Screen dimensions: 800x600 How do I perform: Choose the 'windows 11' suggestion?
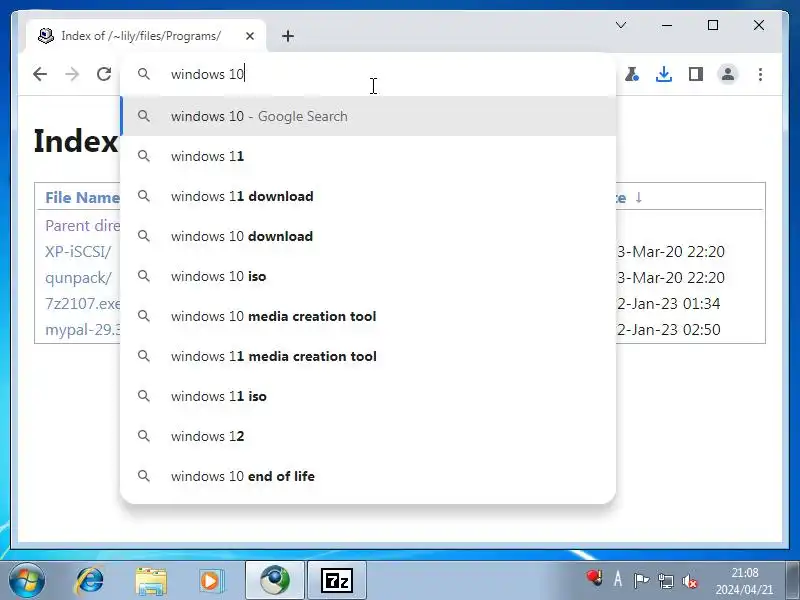coord(368,156)
